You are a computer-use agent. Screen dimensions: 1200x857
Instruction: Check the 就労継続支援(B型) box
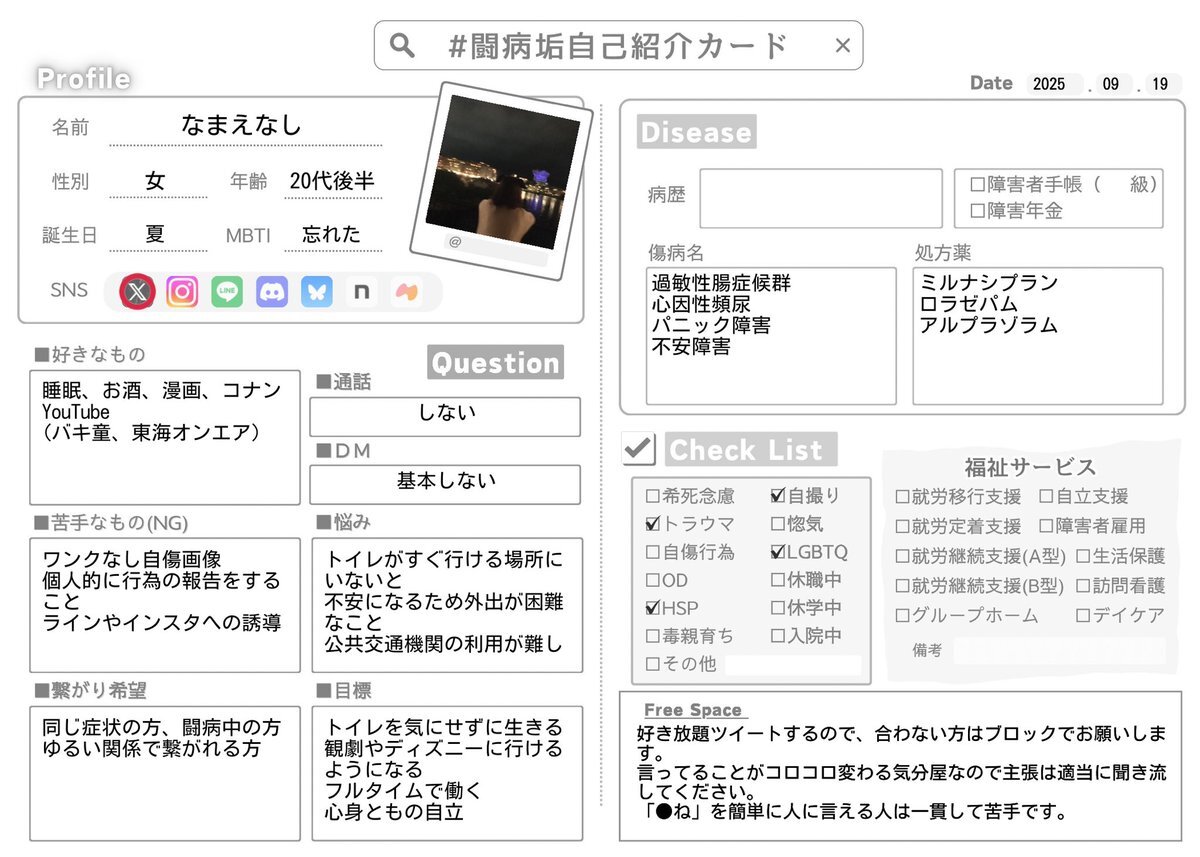coord(902,586)
